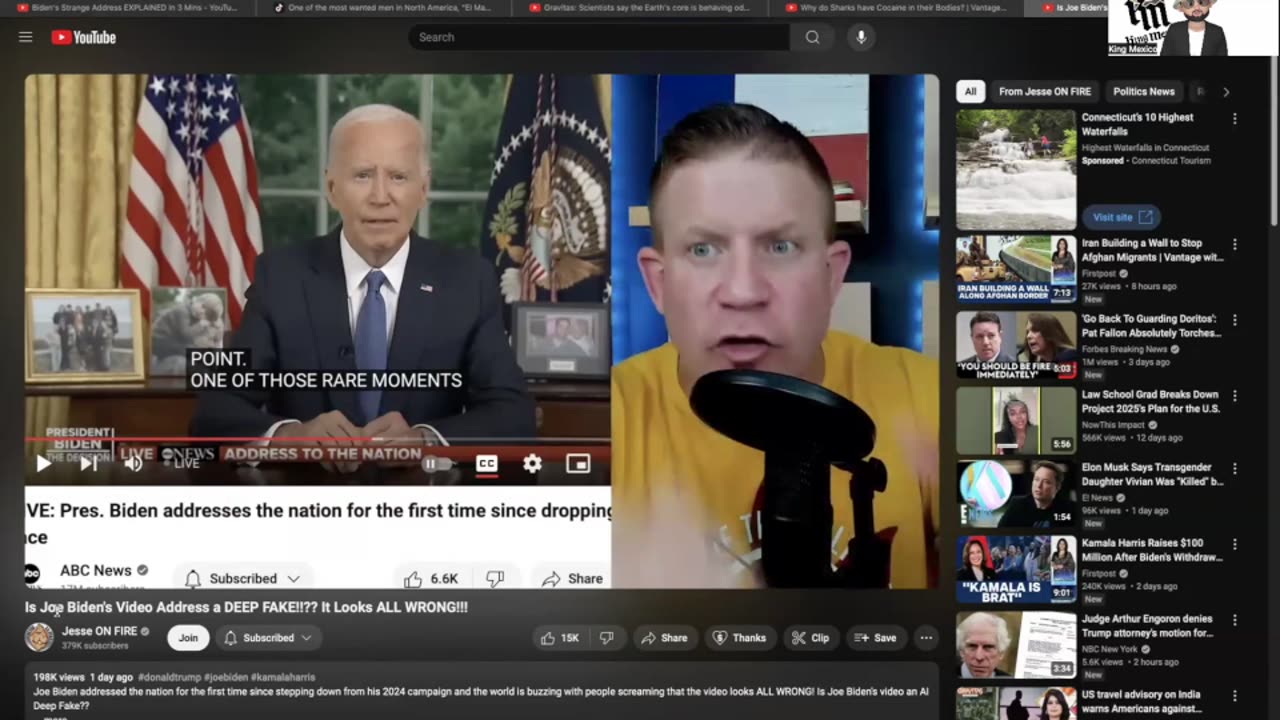Mute the video using speaker icon

pos(133,463)
